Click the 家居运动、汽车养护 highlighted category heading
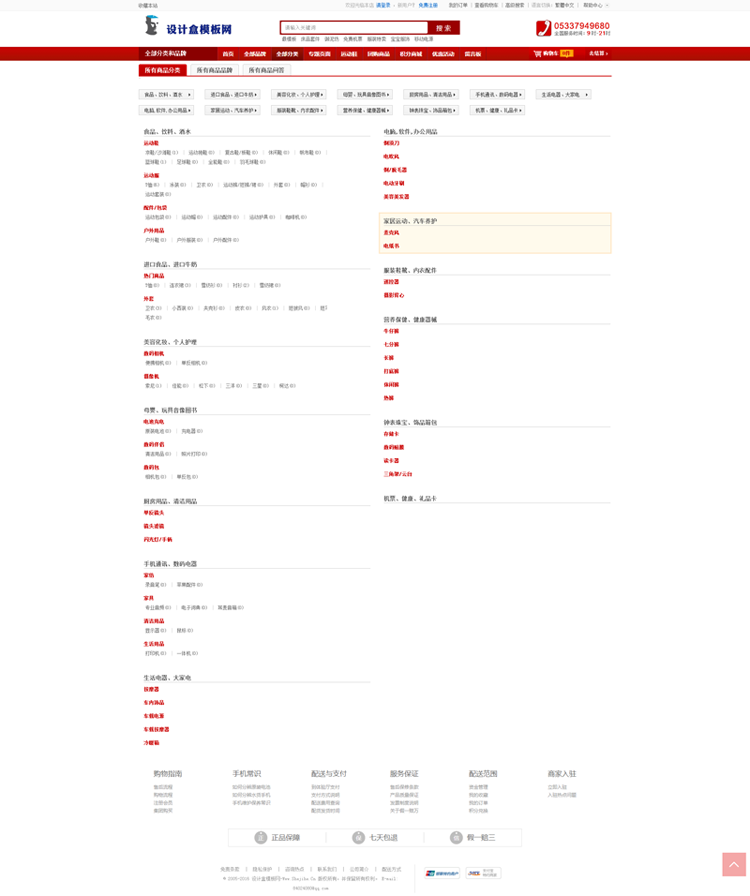Viewport: 750px width, 896px height. (x=410, y=221)
